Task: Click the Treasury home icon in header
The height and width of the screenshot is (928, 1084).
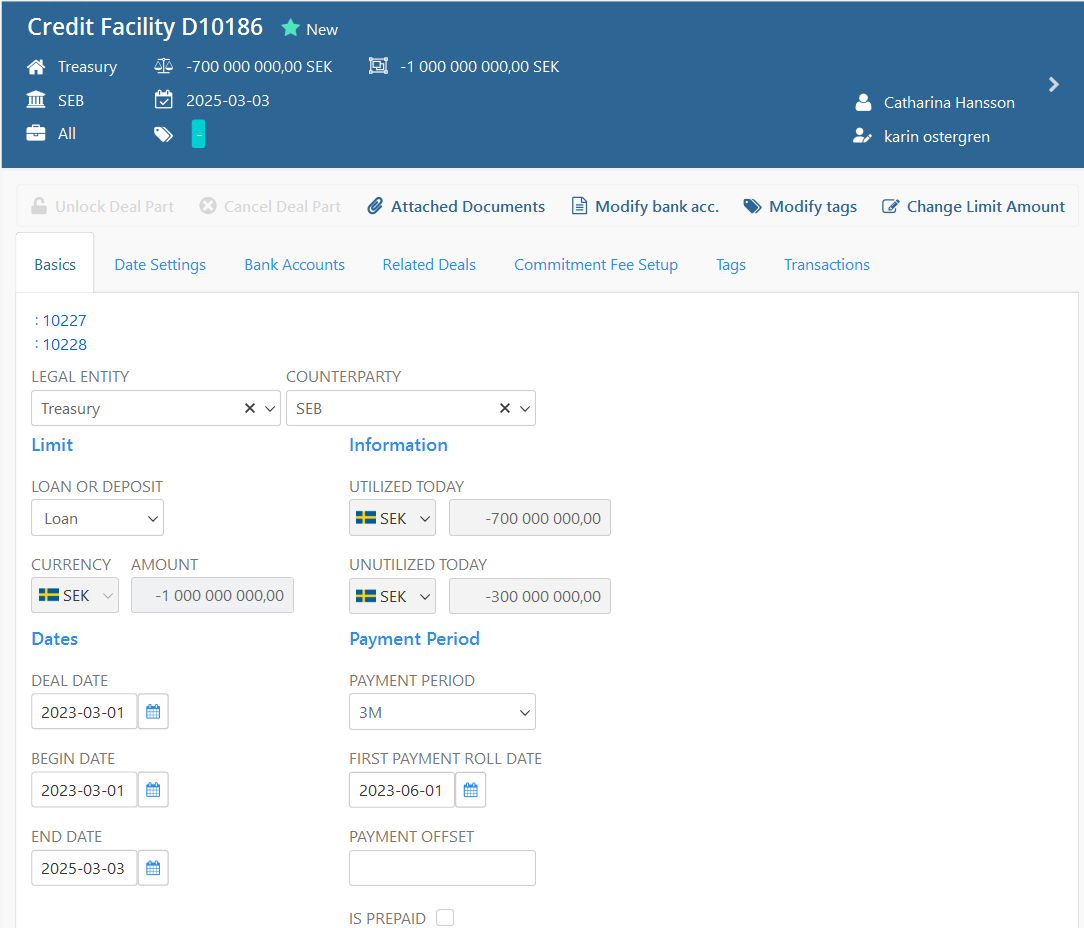Action: 36,66
